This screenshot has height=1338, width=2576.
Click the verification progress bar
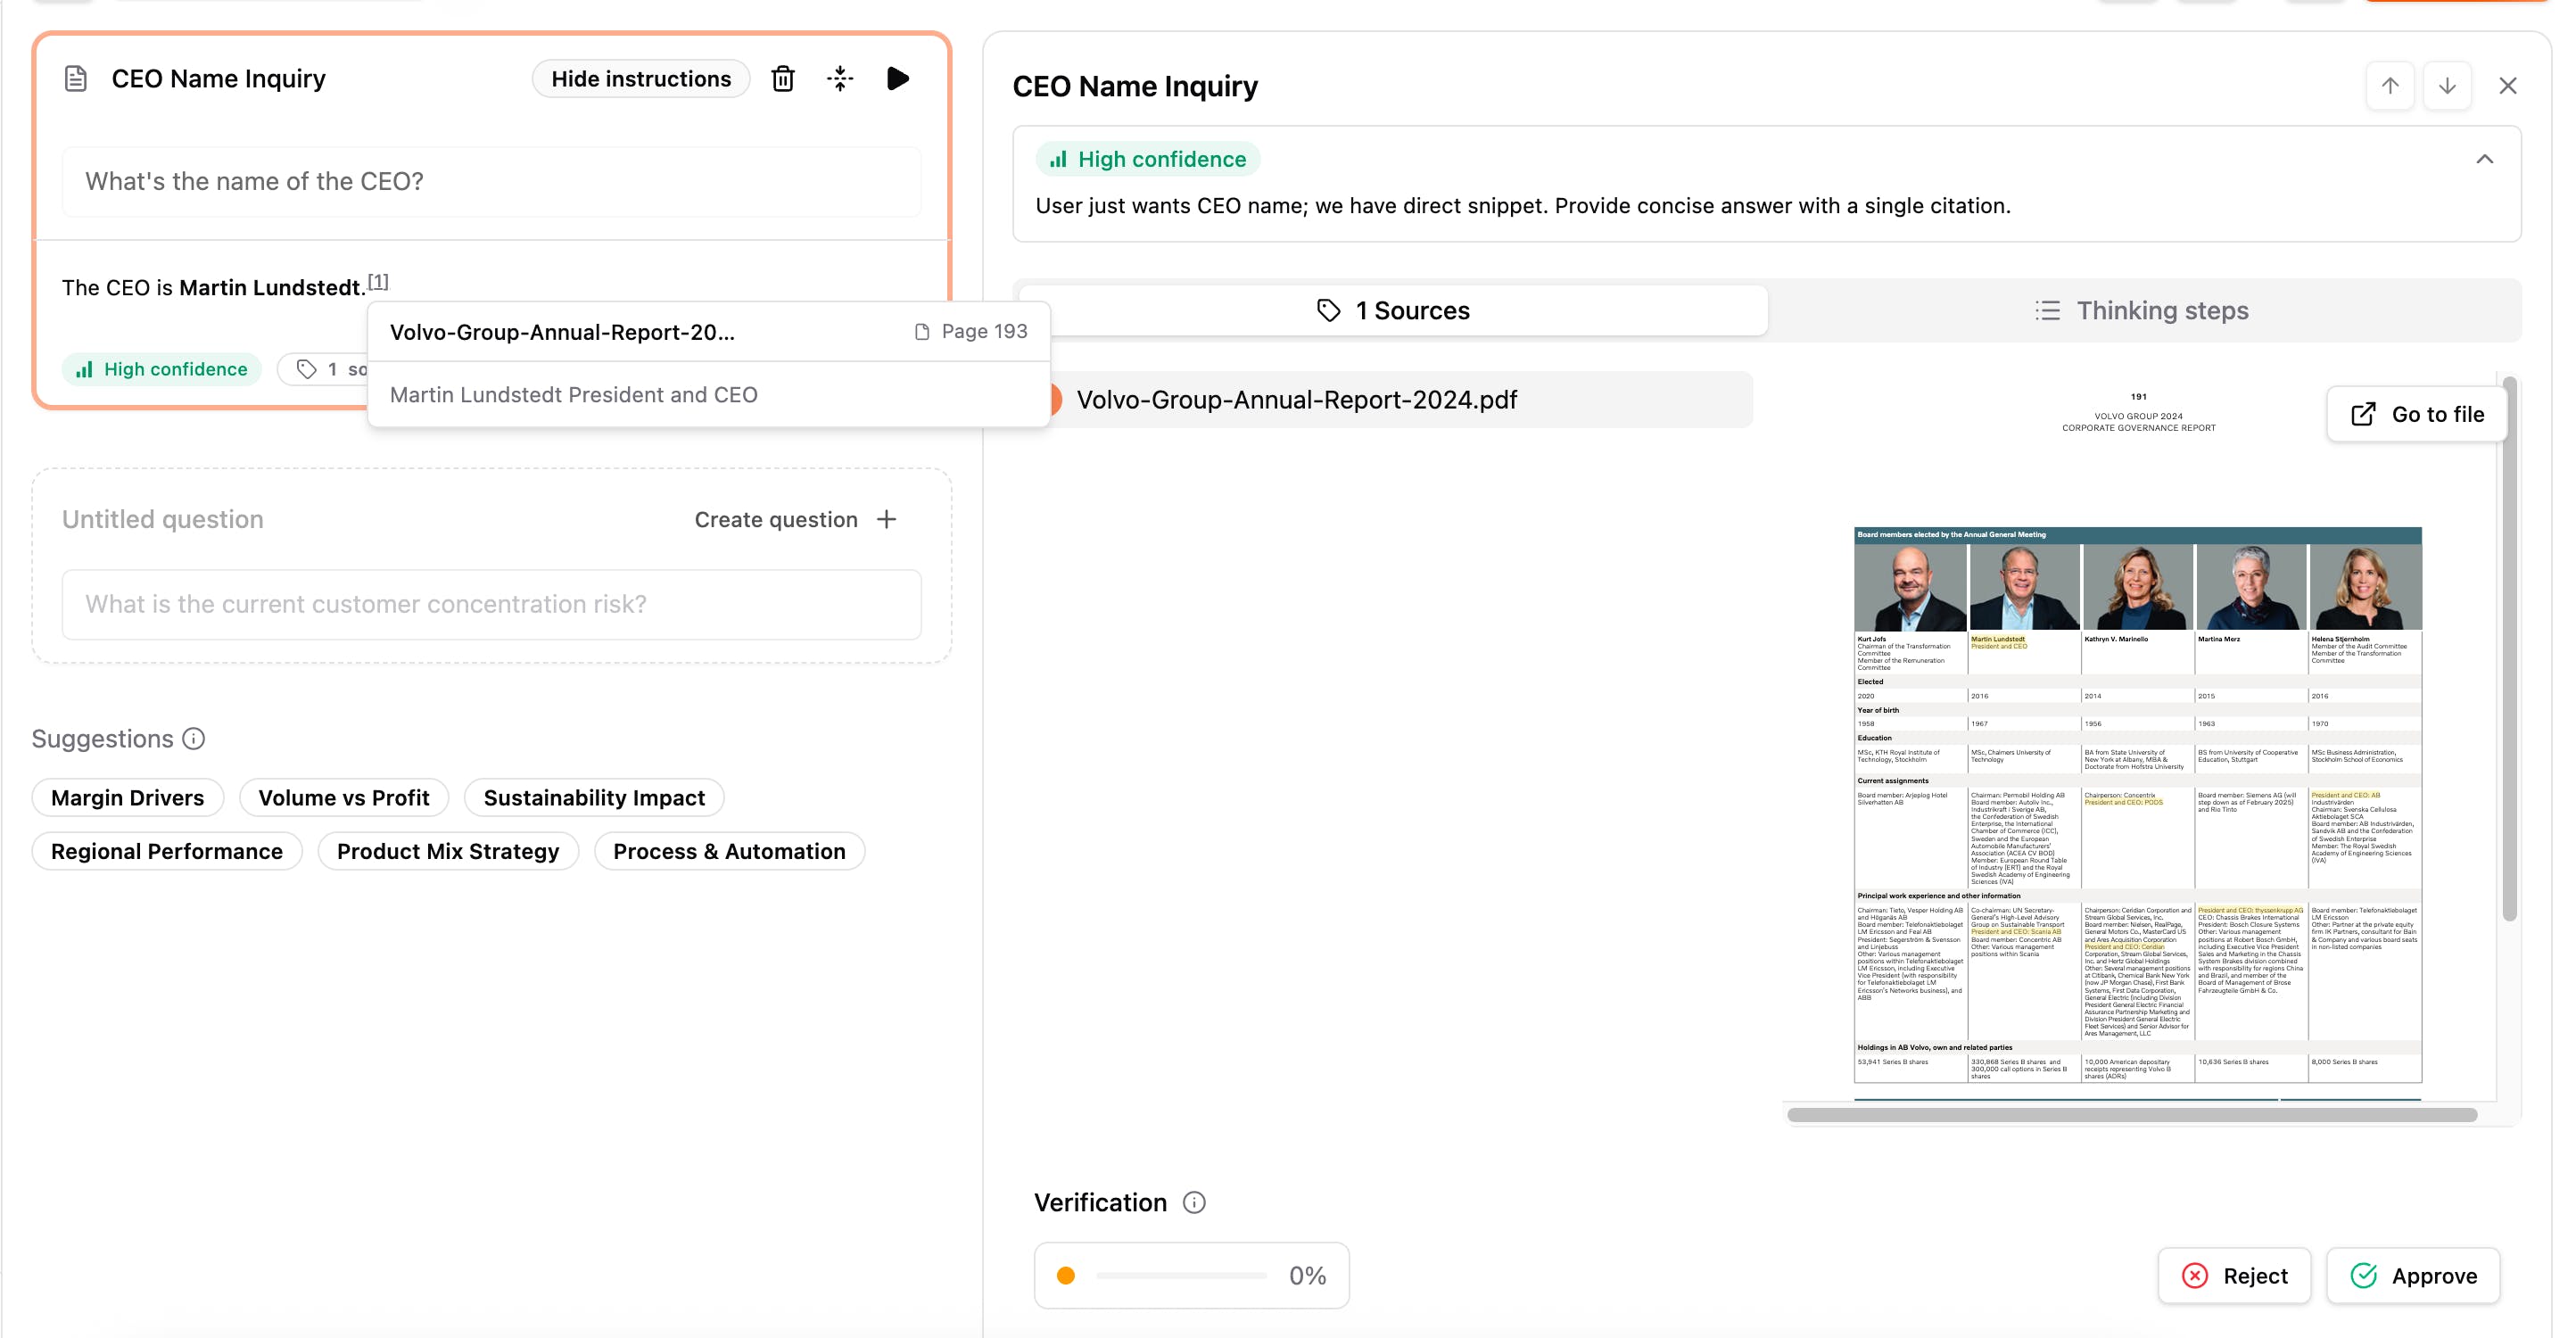pos(1181,1276)
